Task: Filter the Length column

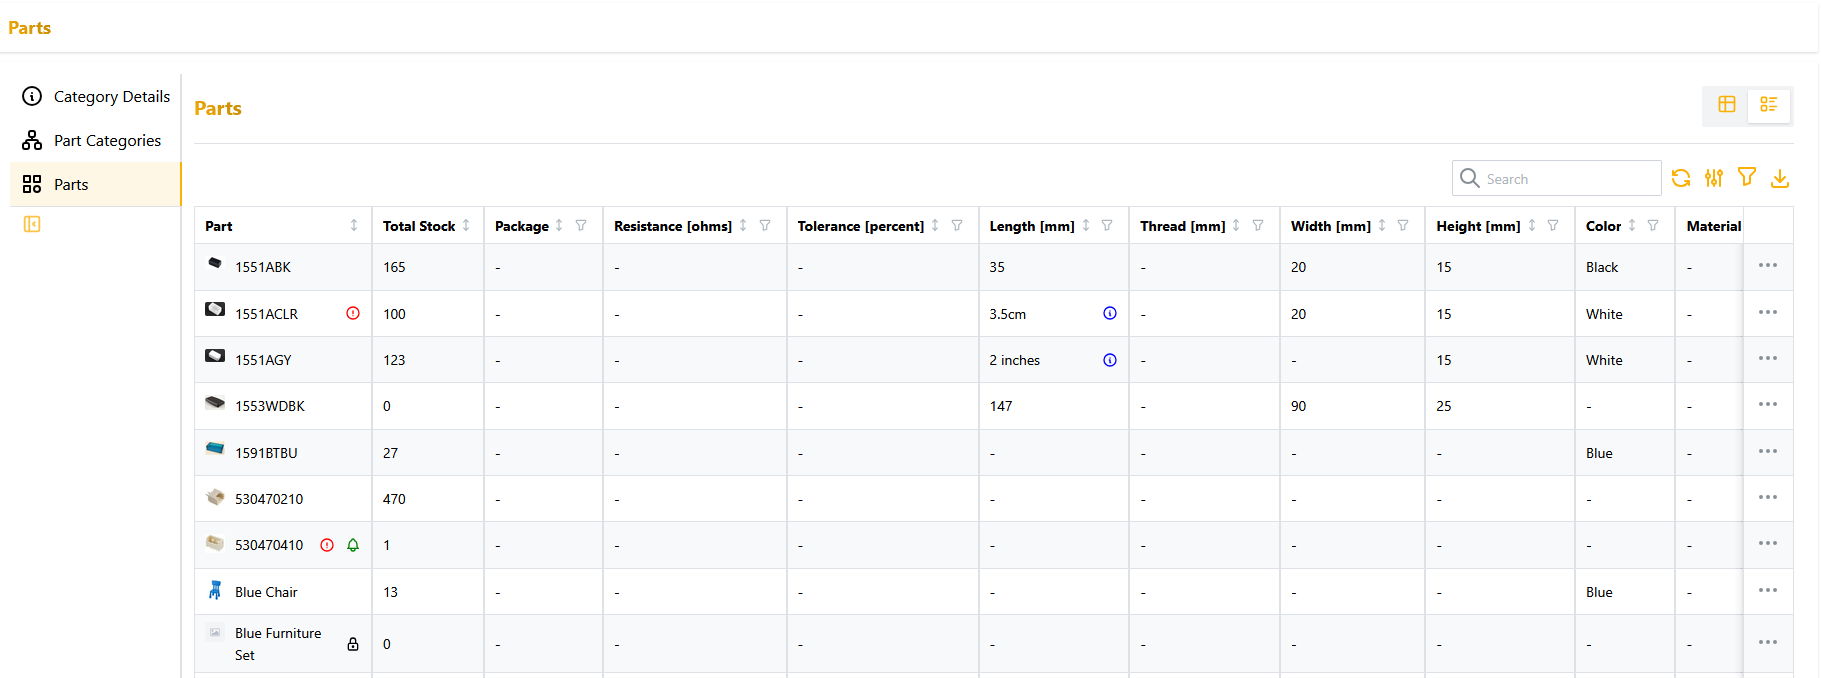Action: pyautogui.click(x=1107, y=225)
